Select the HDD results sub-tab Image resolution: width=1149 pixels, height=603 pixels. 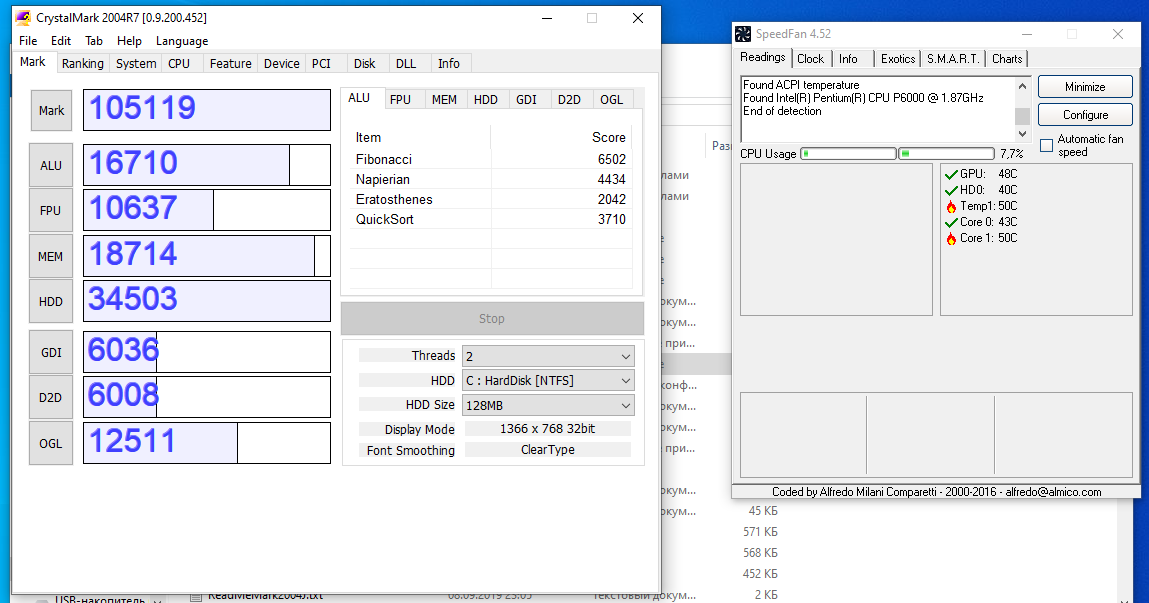(x=486, y=100)
